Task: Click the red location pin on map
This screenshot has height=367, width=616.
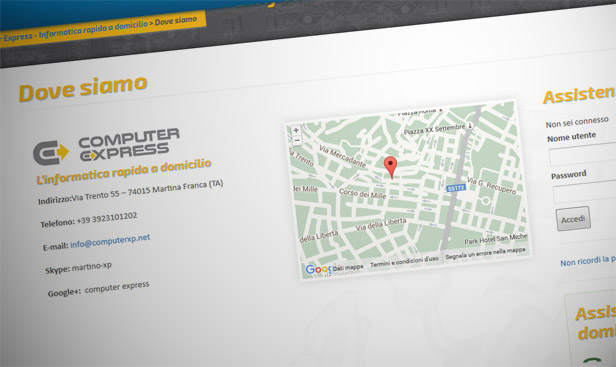Action: coord(390,167)
